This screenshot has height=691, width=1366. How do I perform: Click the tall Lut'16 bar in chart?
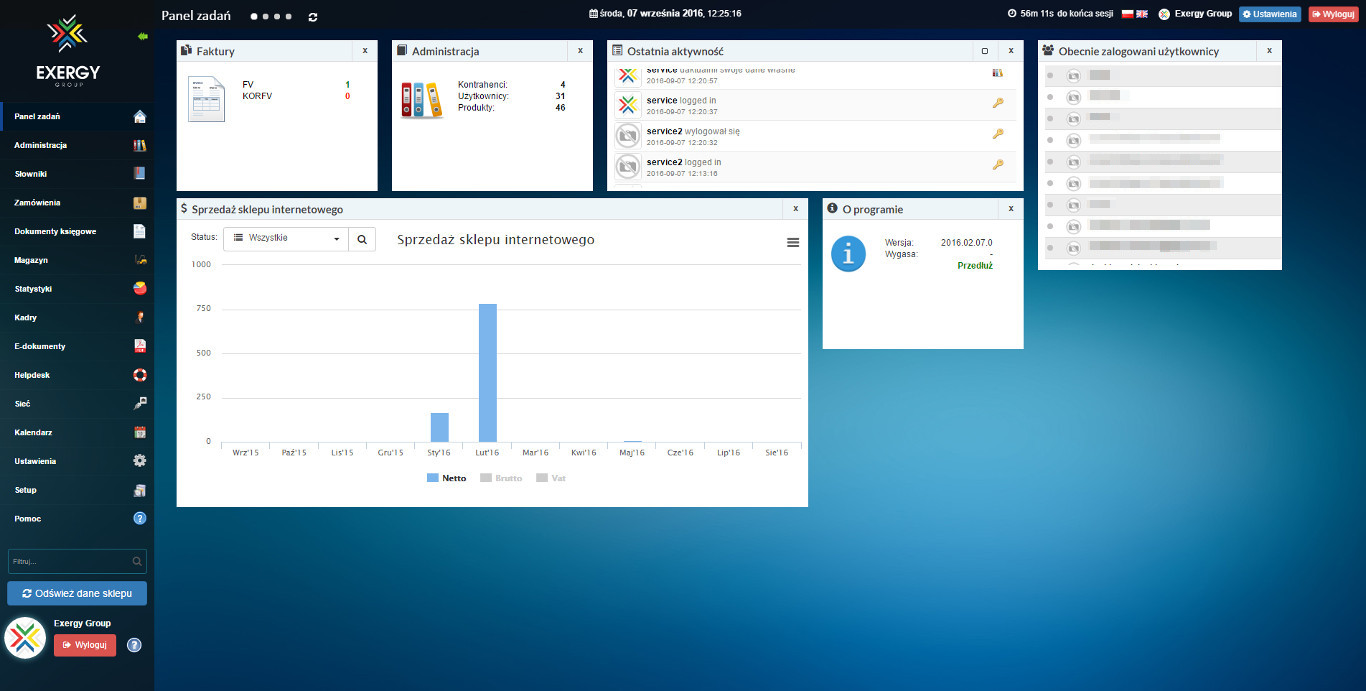[488, 373]
